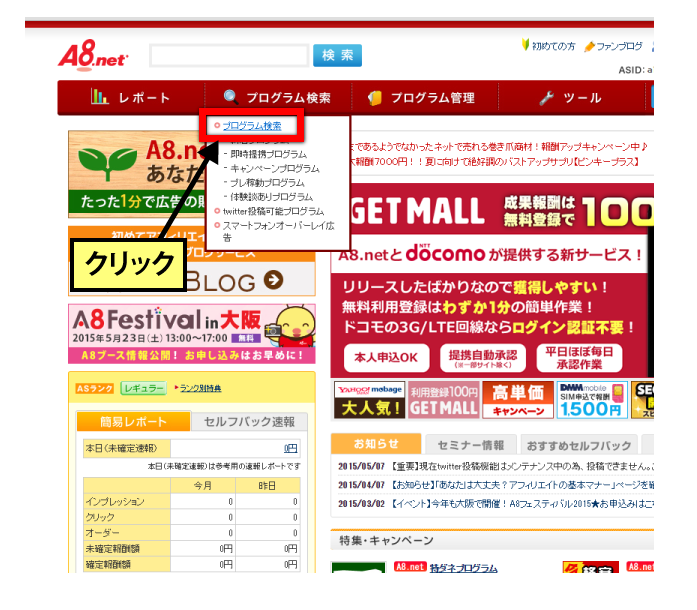Click the 高単価キャンペーン banner
Image resolution: width=697 pixels, height=610 pixels.
tap(518, 400)
